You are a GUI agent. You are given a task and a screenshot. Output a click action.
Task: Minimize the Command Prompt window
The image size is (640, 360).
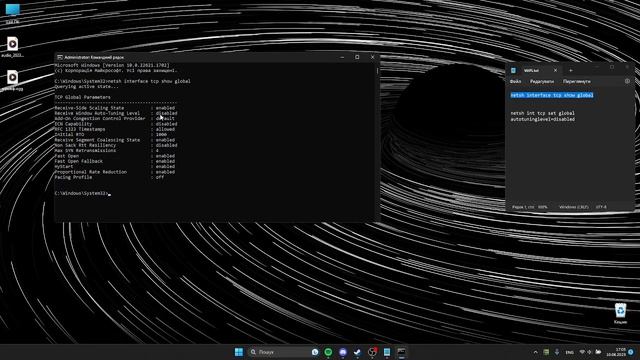pyautogui.click(x=342, y=57)
